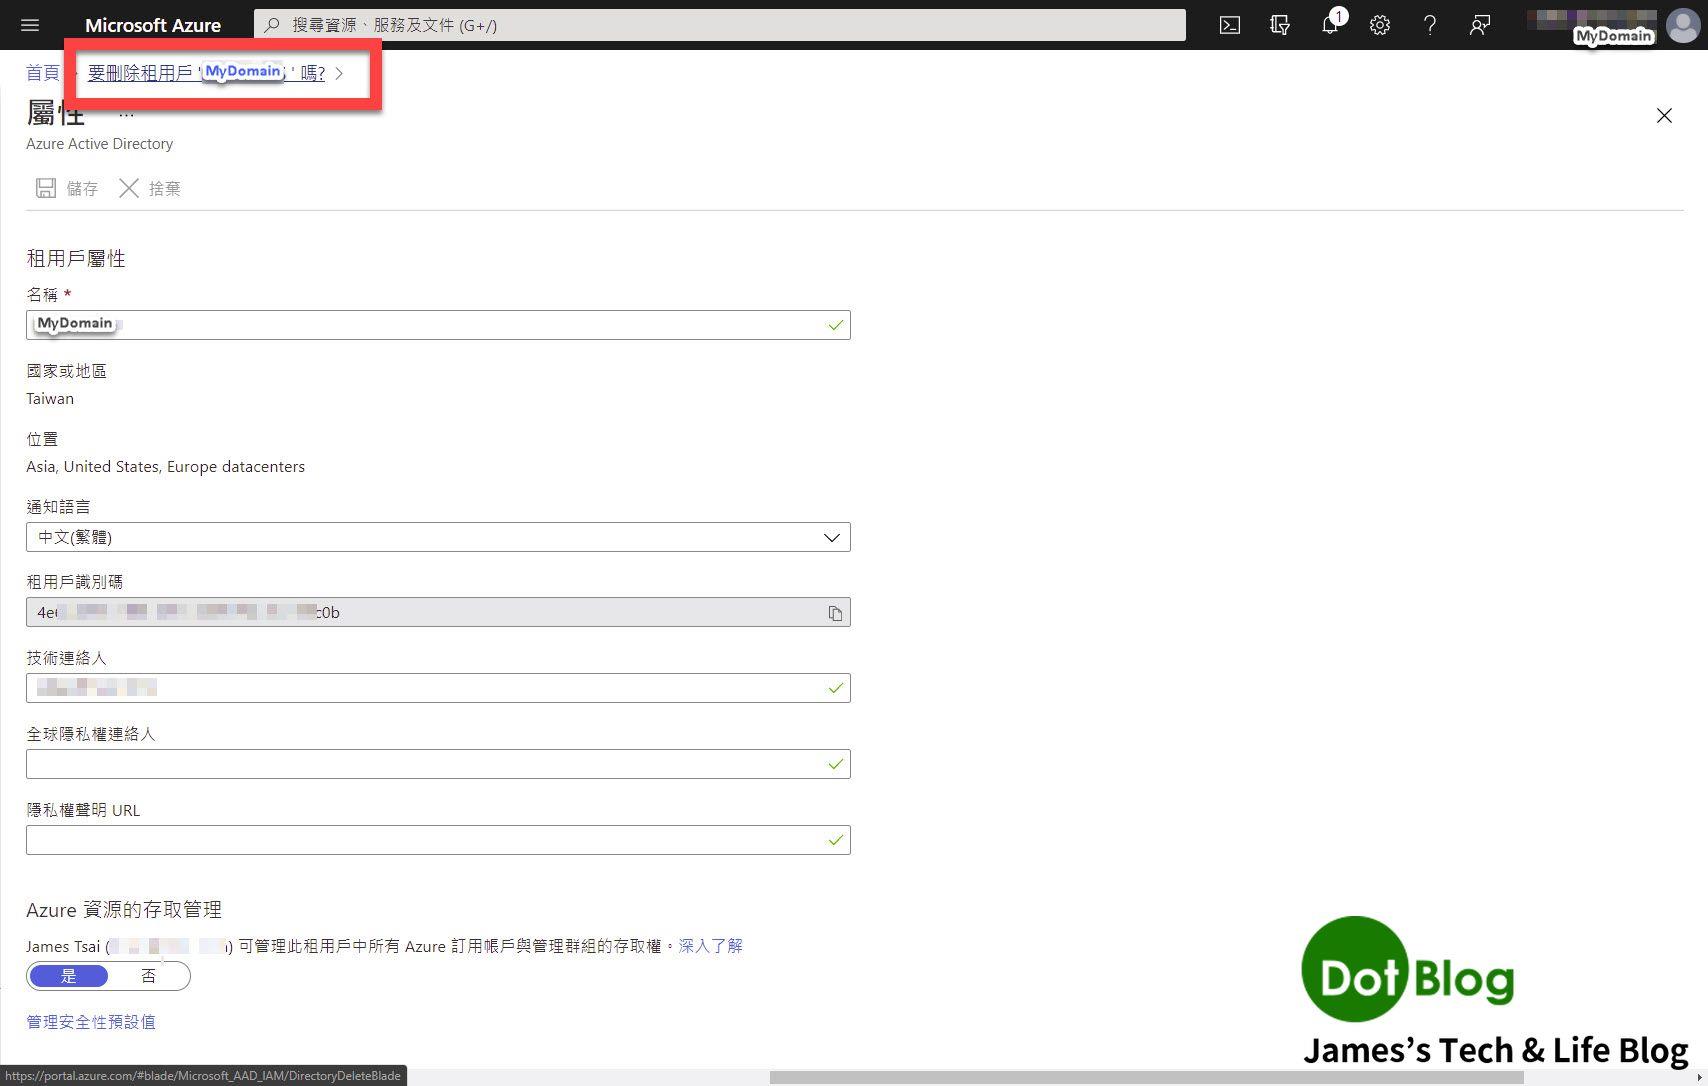Screen dimensions: 1708x1086
Task: Launch Cloud Shell from top bar
Action: click(x=1230, y=25)
